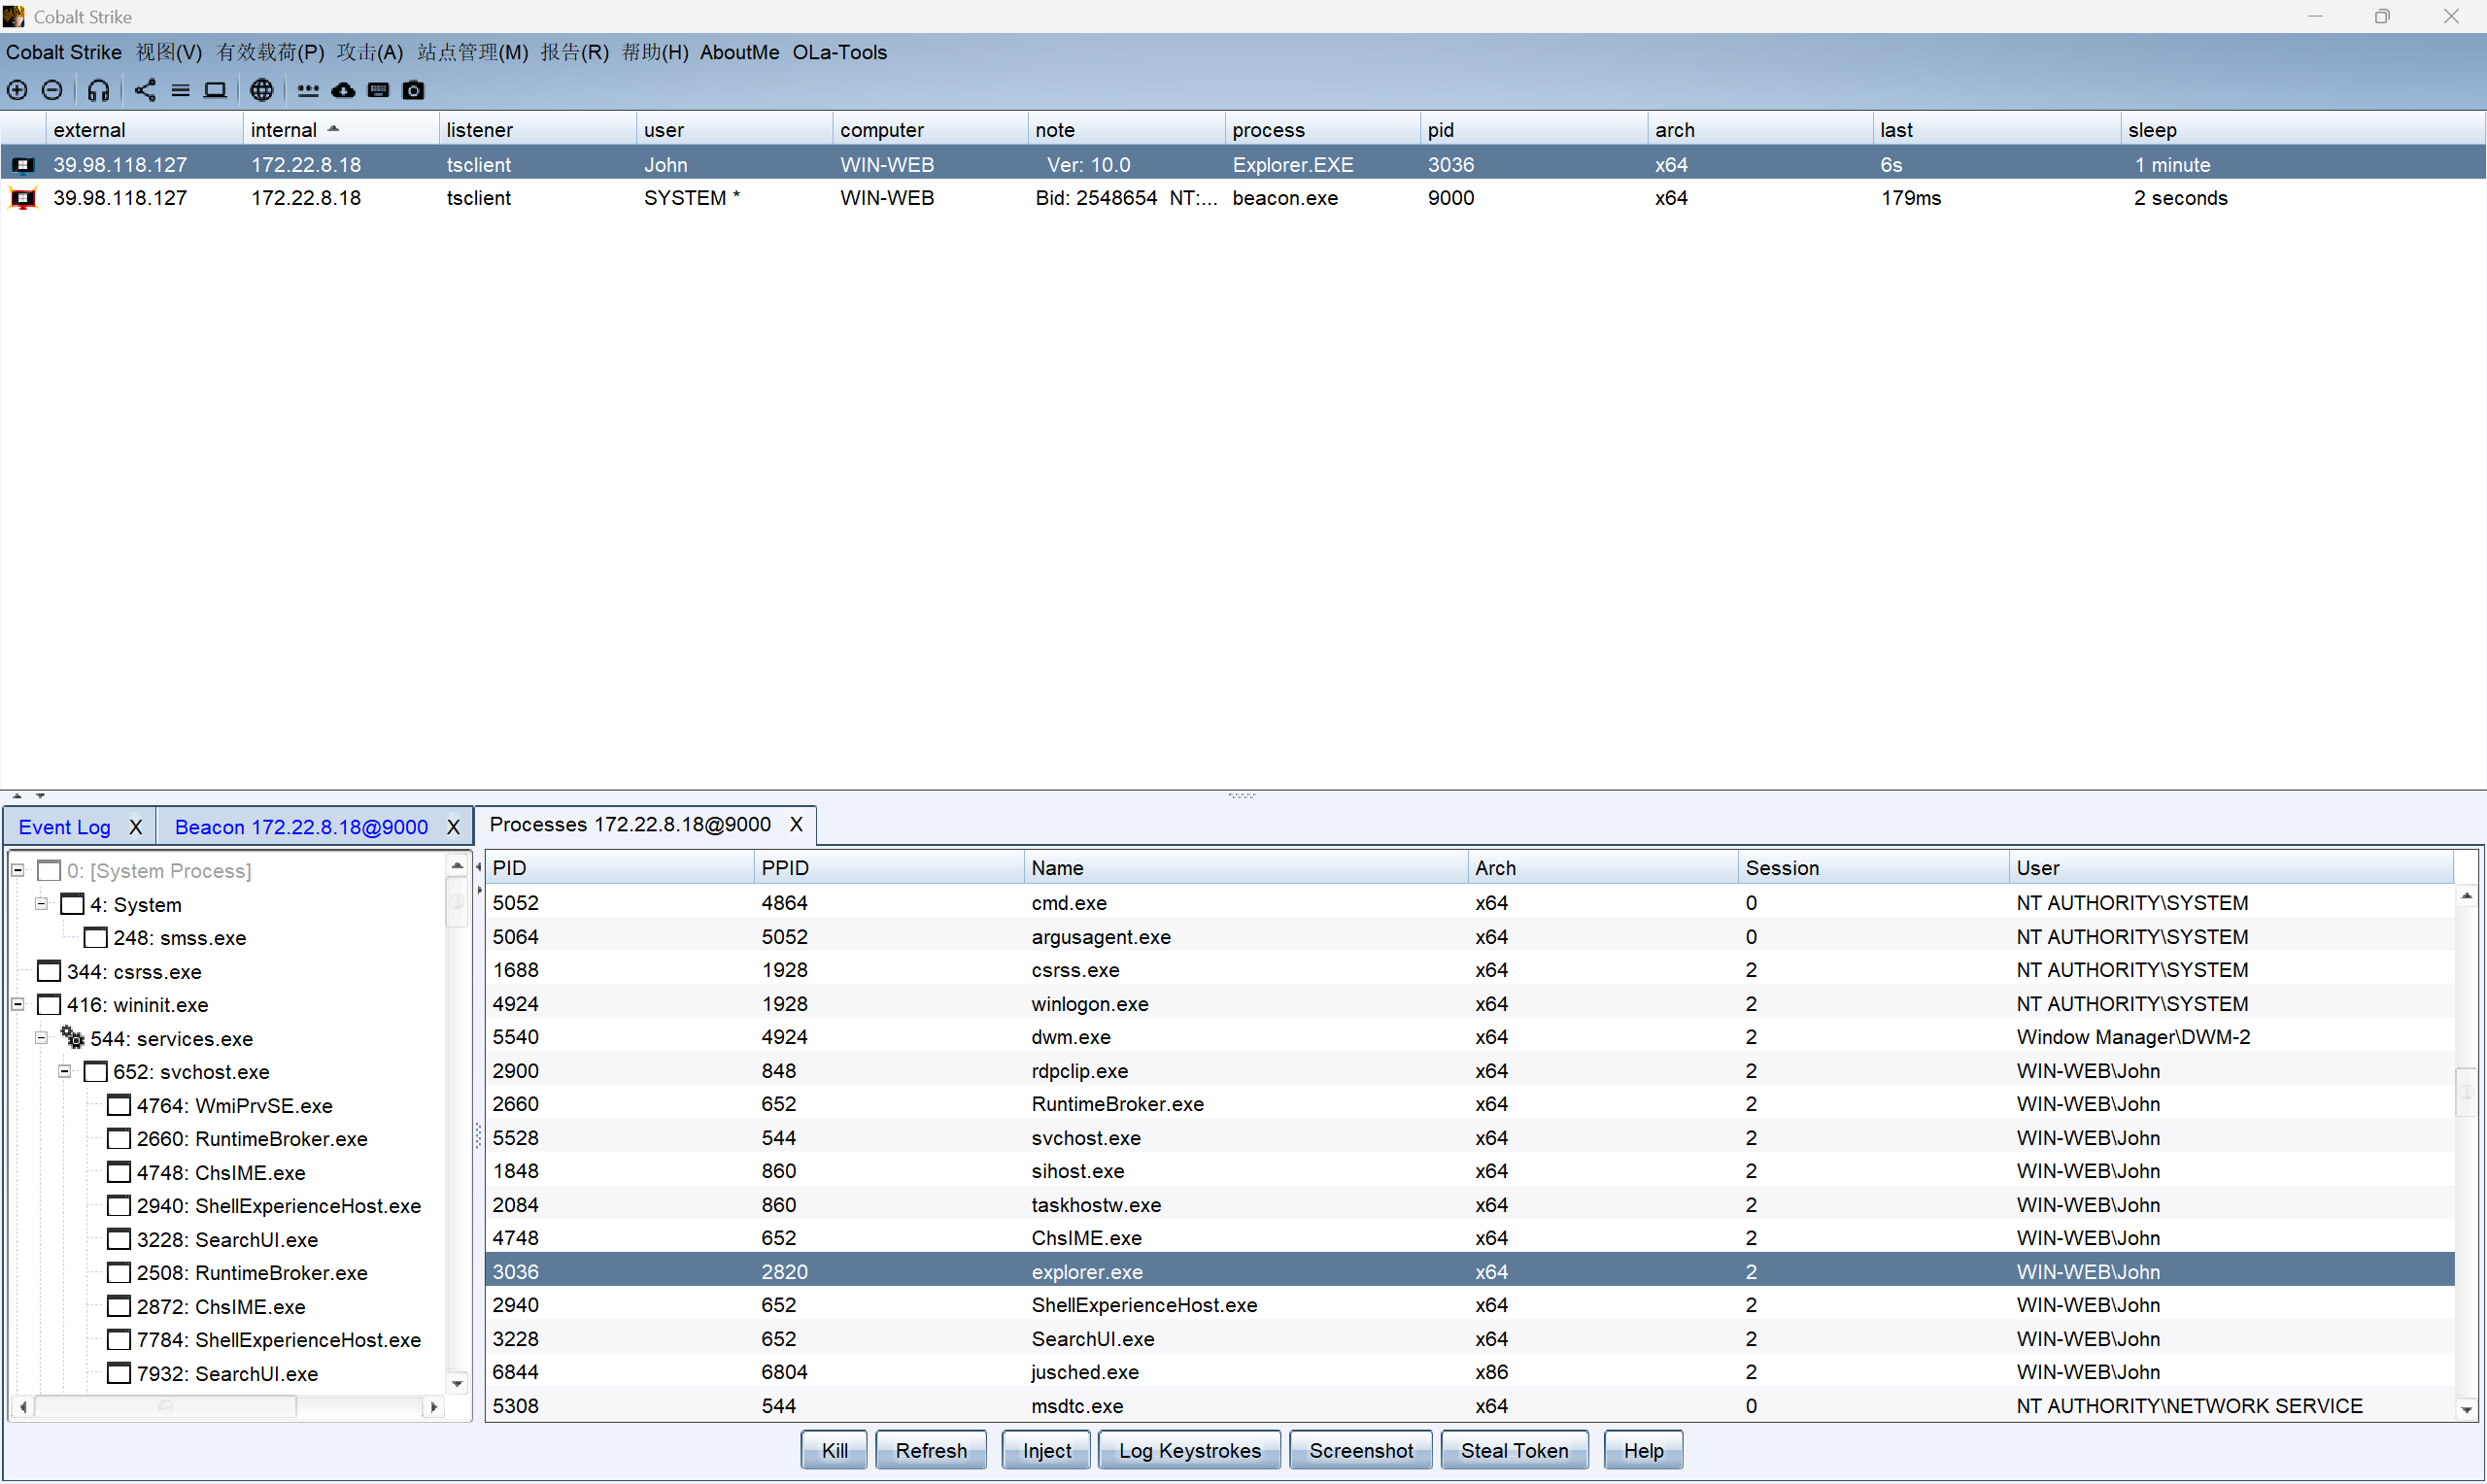Click the Refresh button

(931, 1450)
